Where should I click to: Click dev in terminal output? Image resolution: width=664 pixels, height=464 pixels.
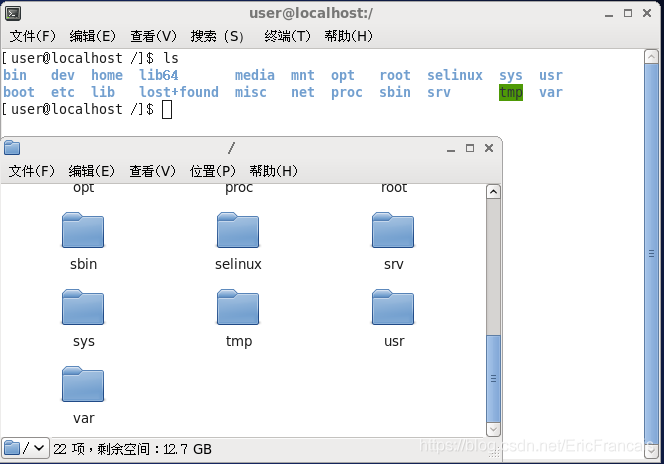[x=63, y=75]
